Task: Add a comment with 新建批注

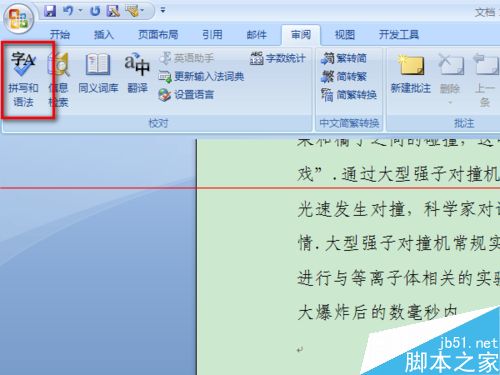Action: (411, 73)
